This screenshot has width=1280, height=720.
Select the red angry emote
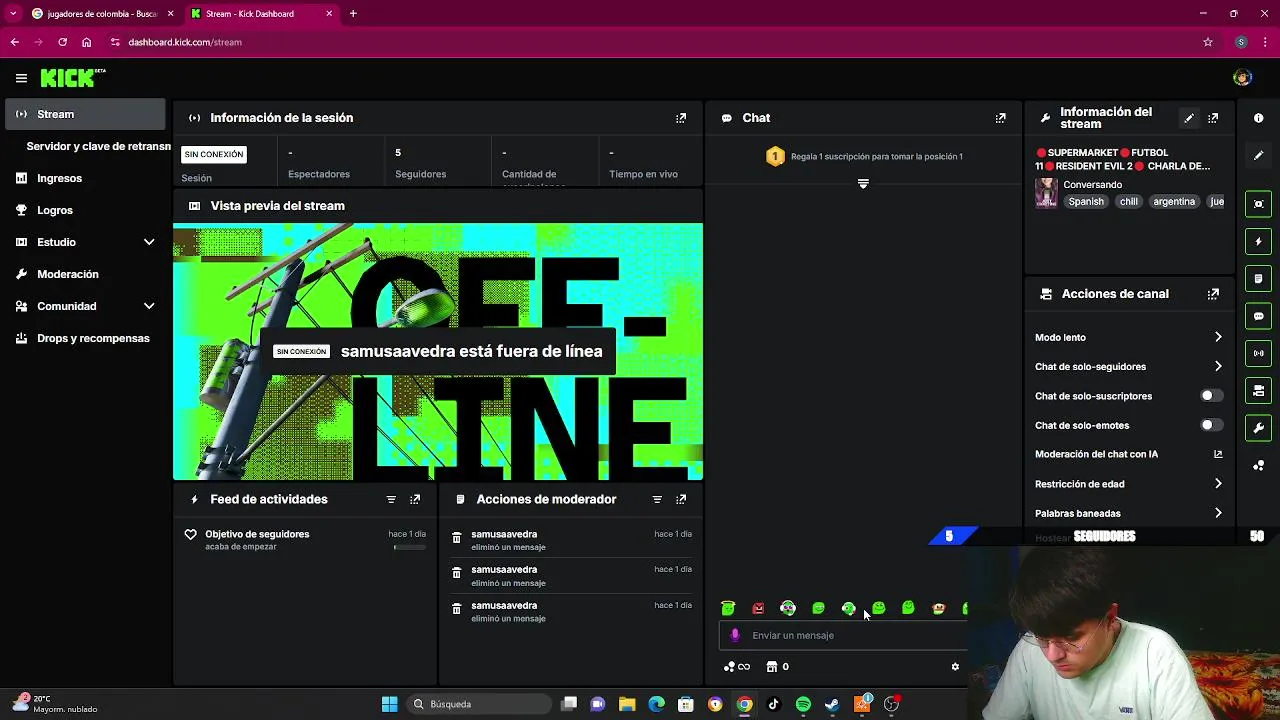[758, 608]
